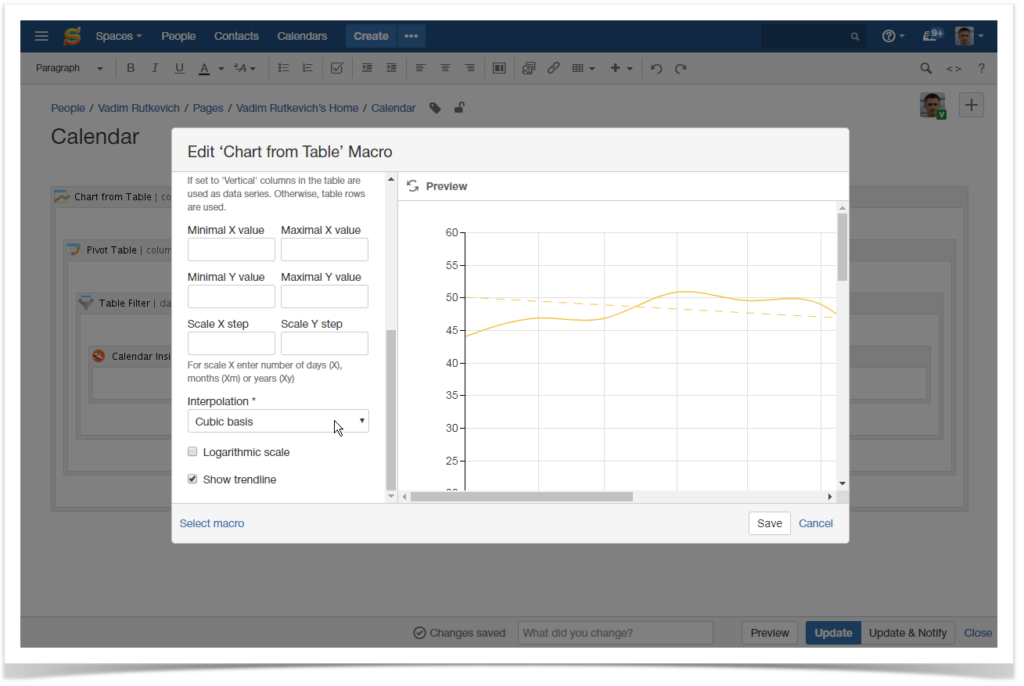Enable Logarithmic scale

[192, 451]
